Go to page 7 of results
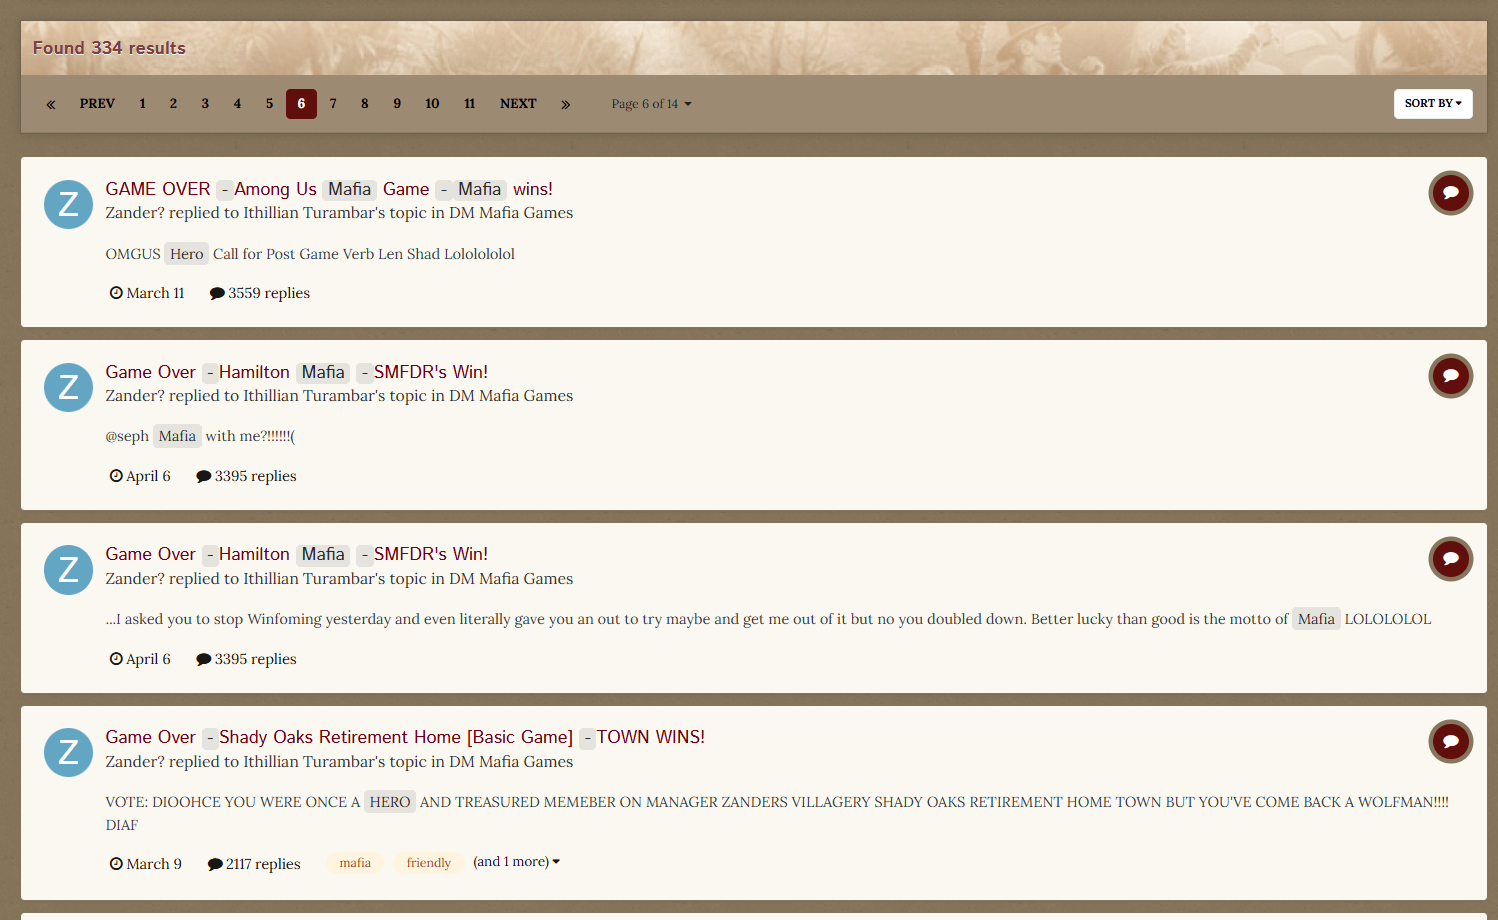This screenshot has height=920, width=1498. click(333, 104)
